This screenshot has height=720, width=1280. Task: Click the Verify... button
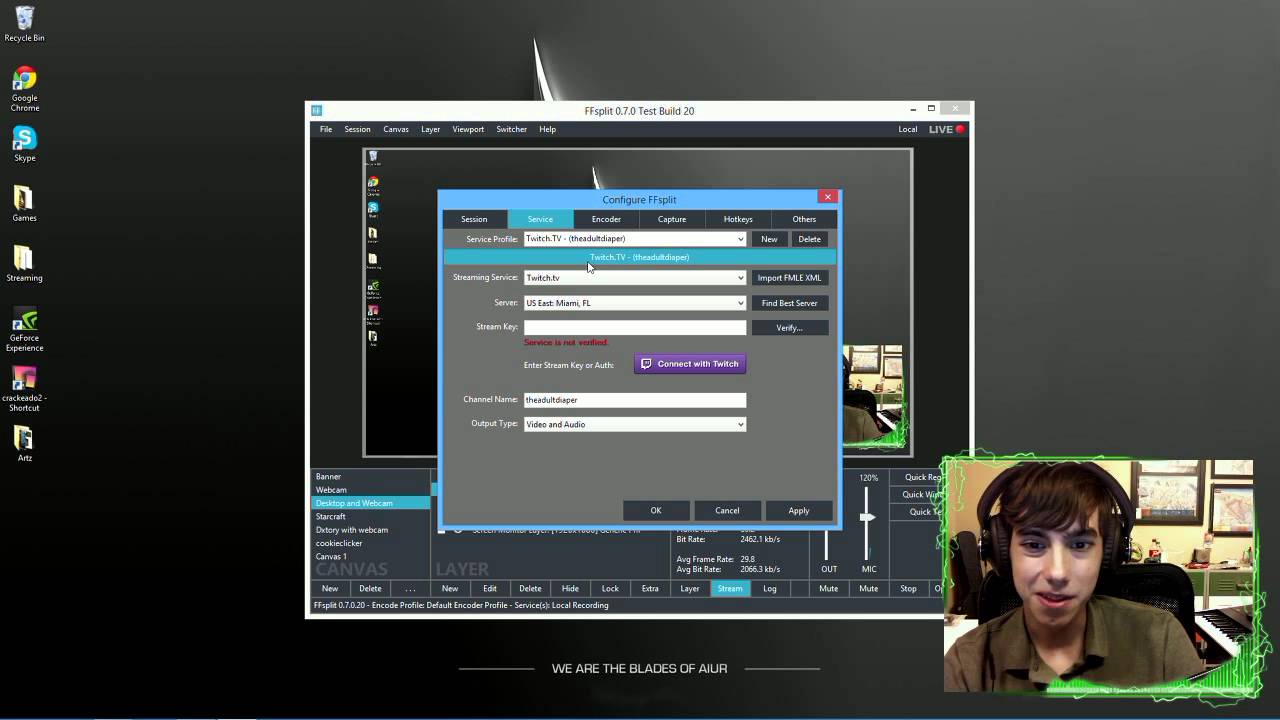(x=789, y=327)
